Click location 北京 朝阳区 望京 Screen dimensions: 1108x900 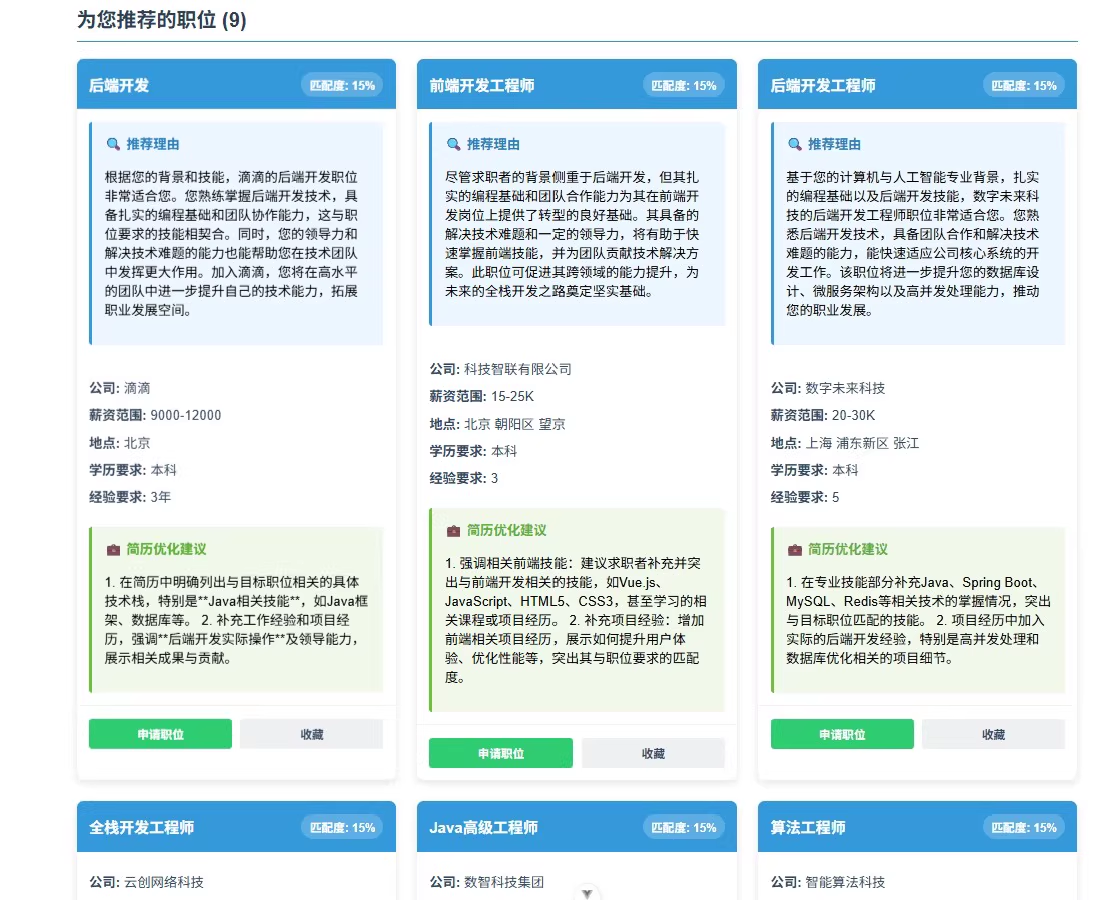coord(515,424)
